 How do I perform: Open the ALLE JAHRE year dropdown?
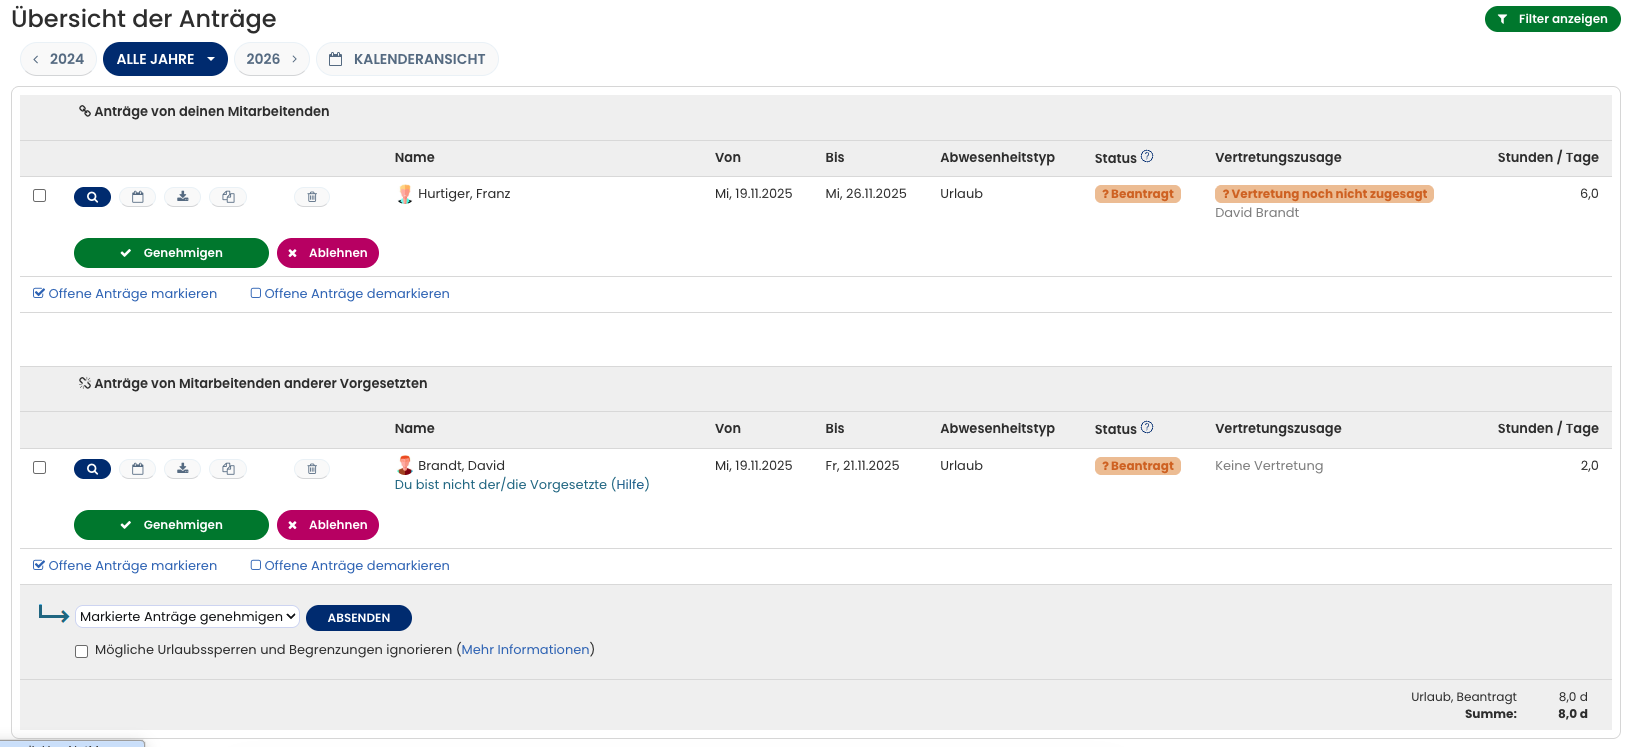[165, 59]
